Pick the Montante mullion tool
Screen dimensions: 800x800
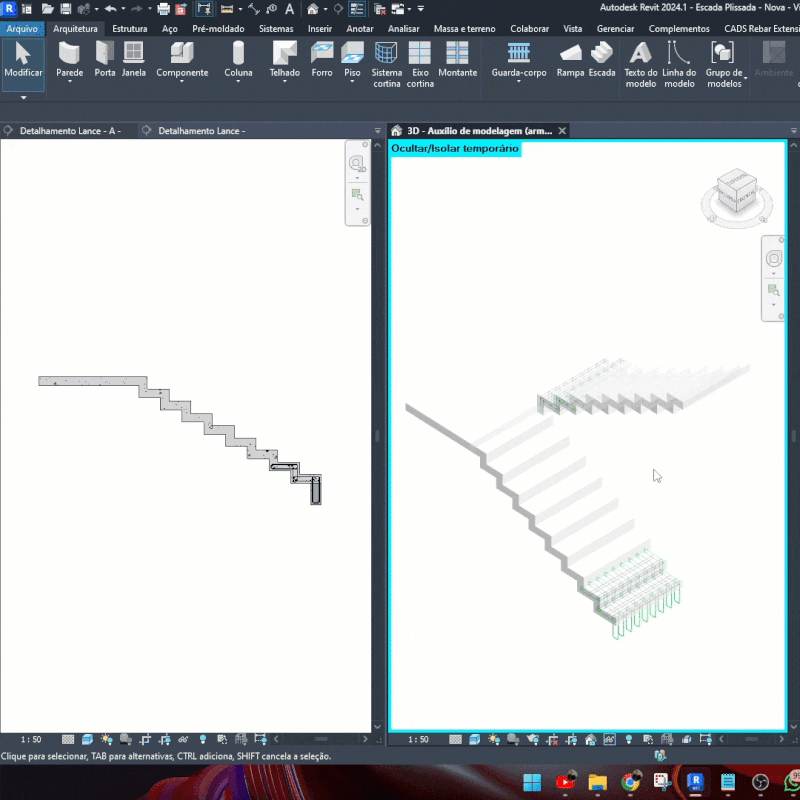click(x=457, y=59)
